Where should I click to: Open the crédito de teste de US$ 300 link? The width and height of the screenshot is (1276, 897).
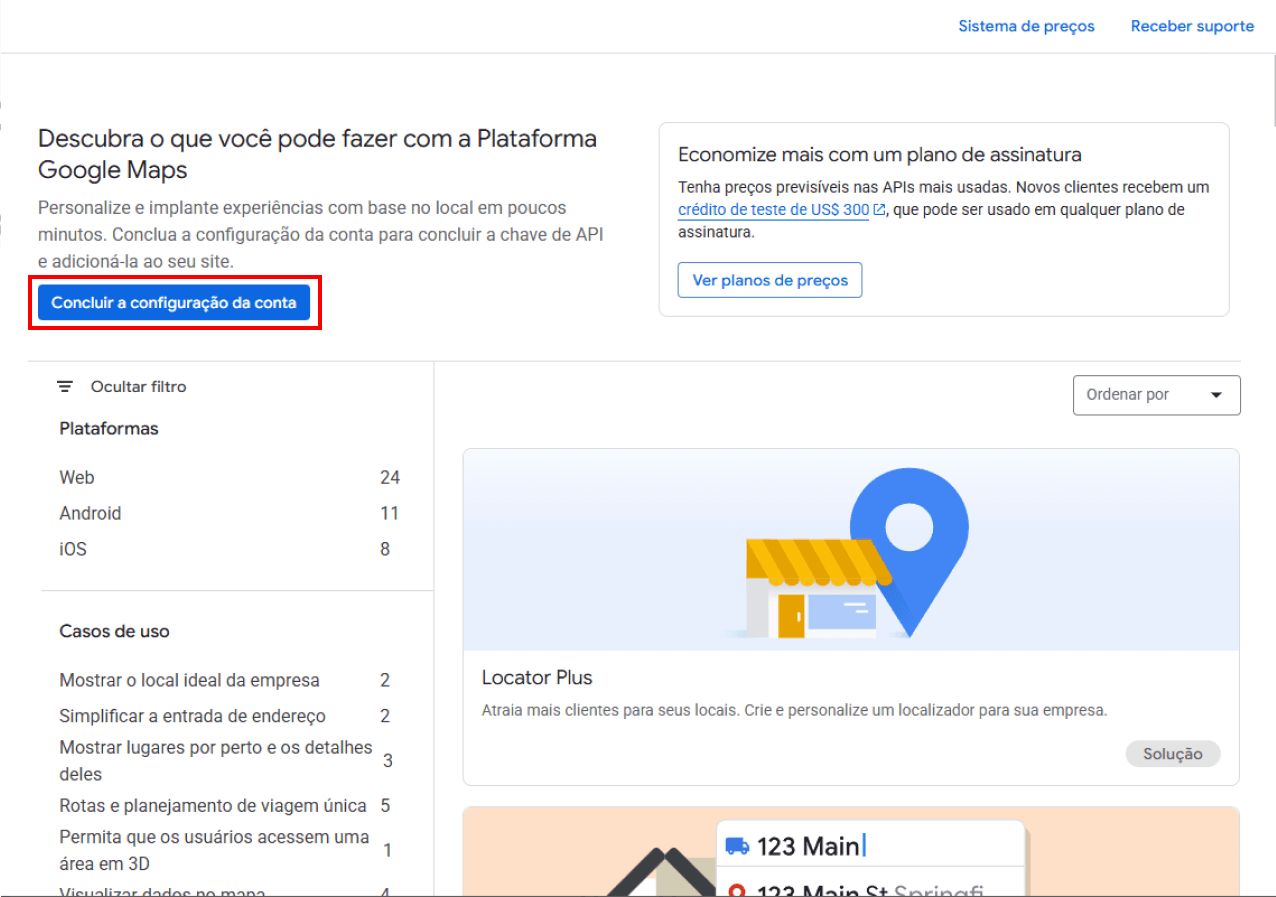pos(773,210)
